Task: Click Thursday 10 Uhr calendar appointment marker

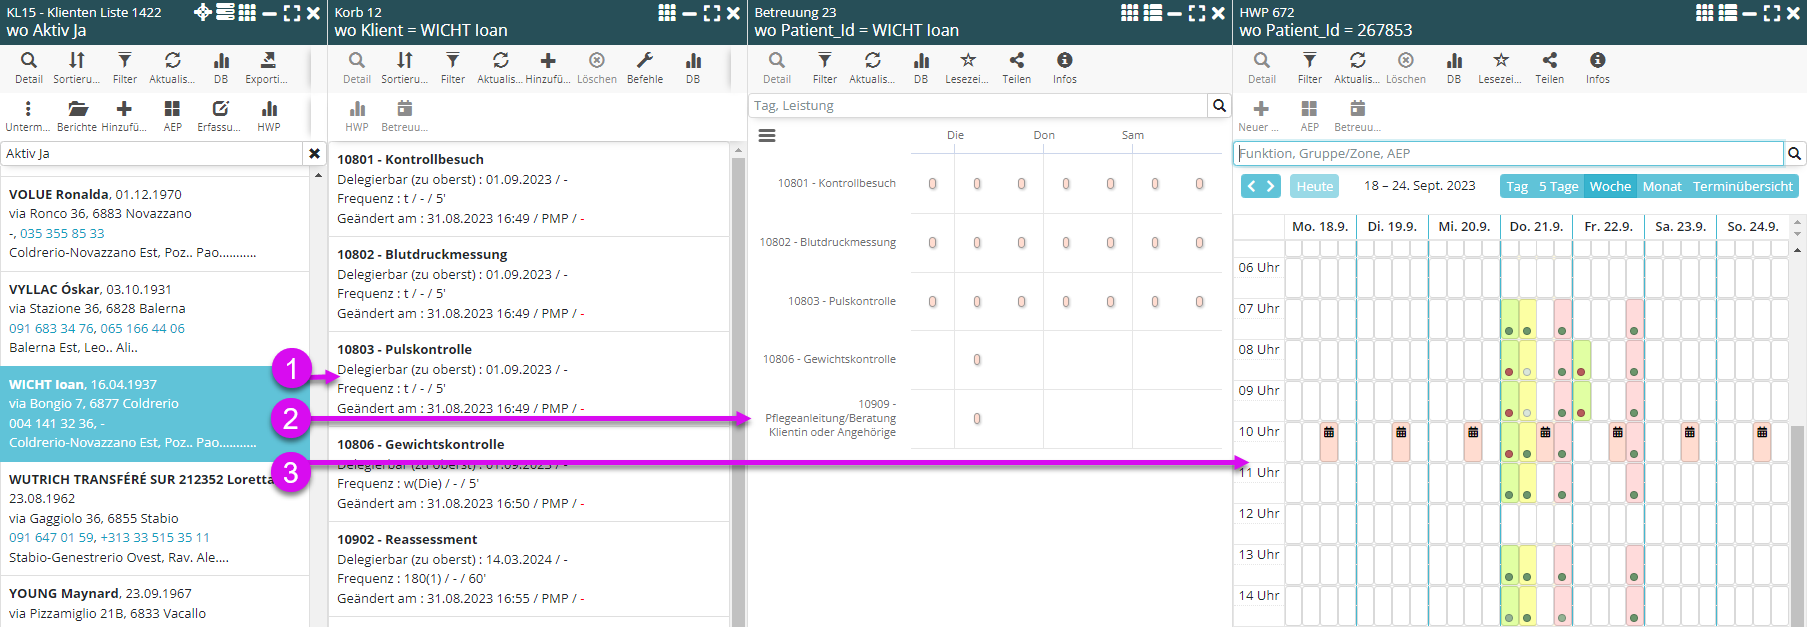Action: pos(1545,433)
